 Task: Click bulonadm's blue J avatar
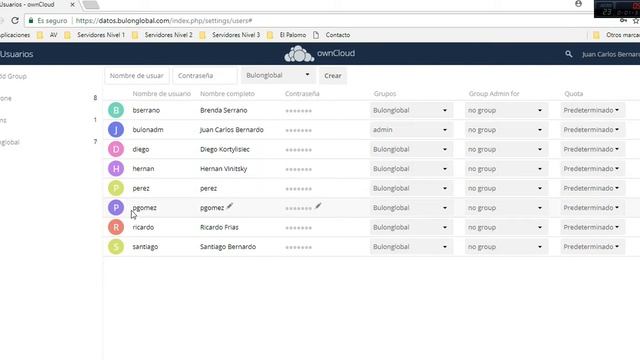click(x=116, y=130)
